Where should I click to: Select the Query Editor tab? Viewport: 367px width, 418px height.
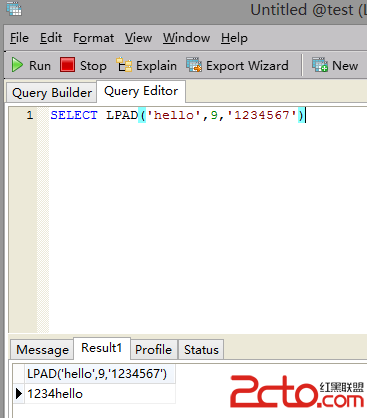(141, 91)
